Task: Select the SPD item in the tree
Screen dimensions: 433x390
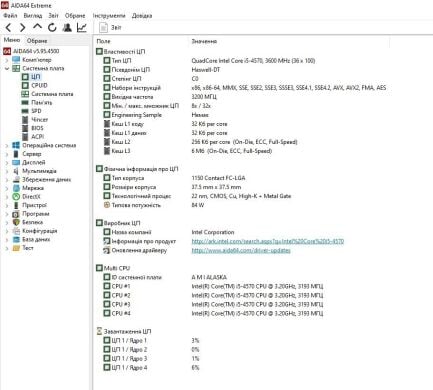Action: (32, 111)
